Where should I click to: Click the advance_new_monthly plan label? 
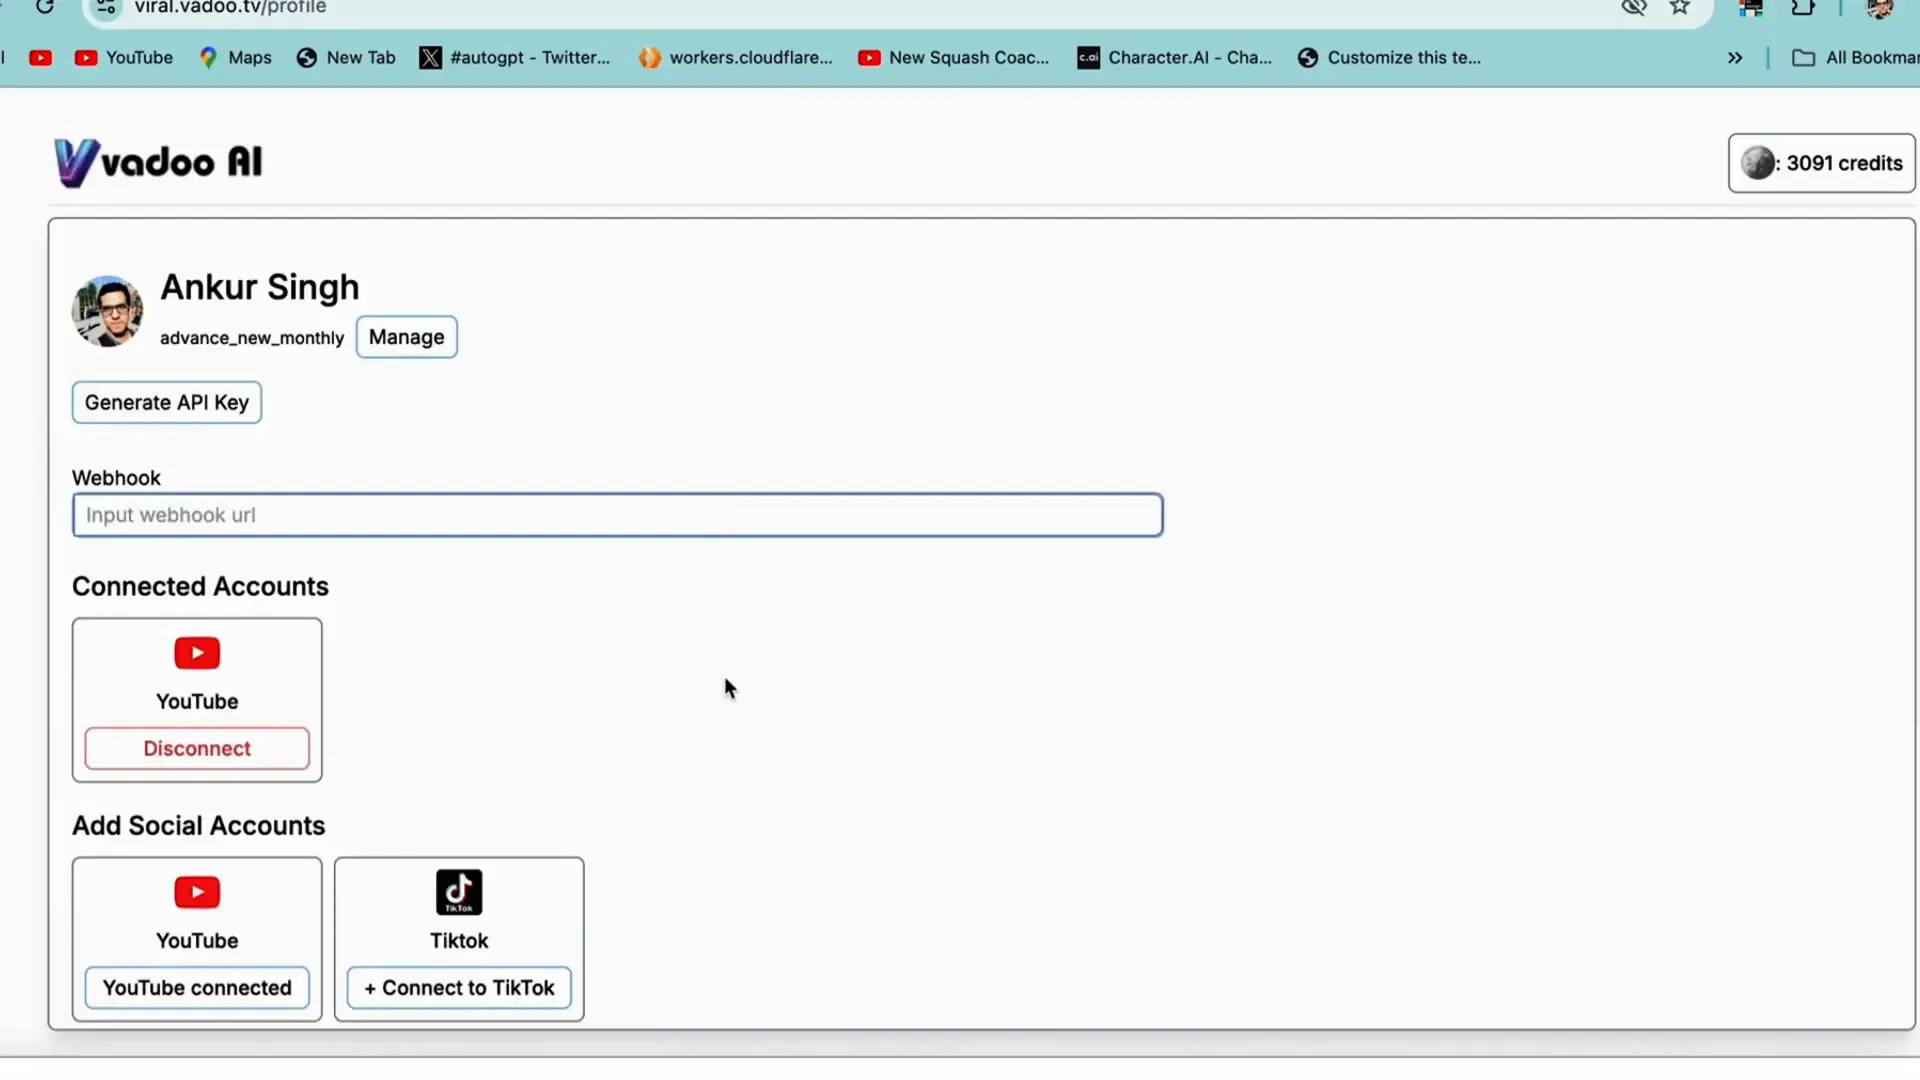251,336
